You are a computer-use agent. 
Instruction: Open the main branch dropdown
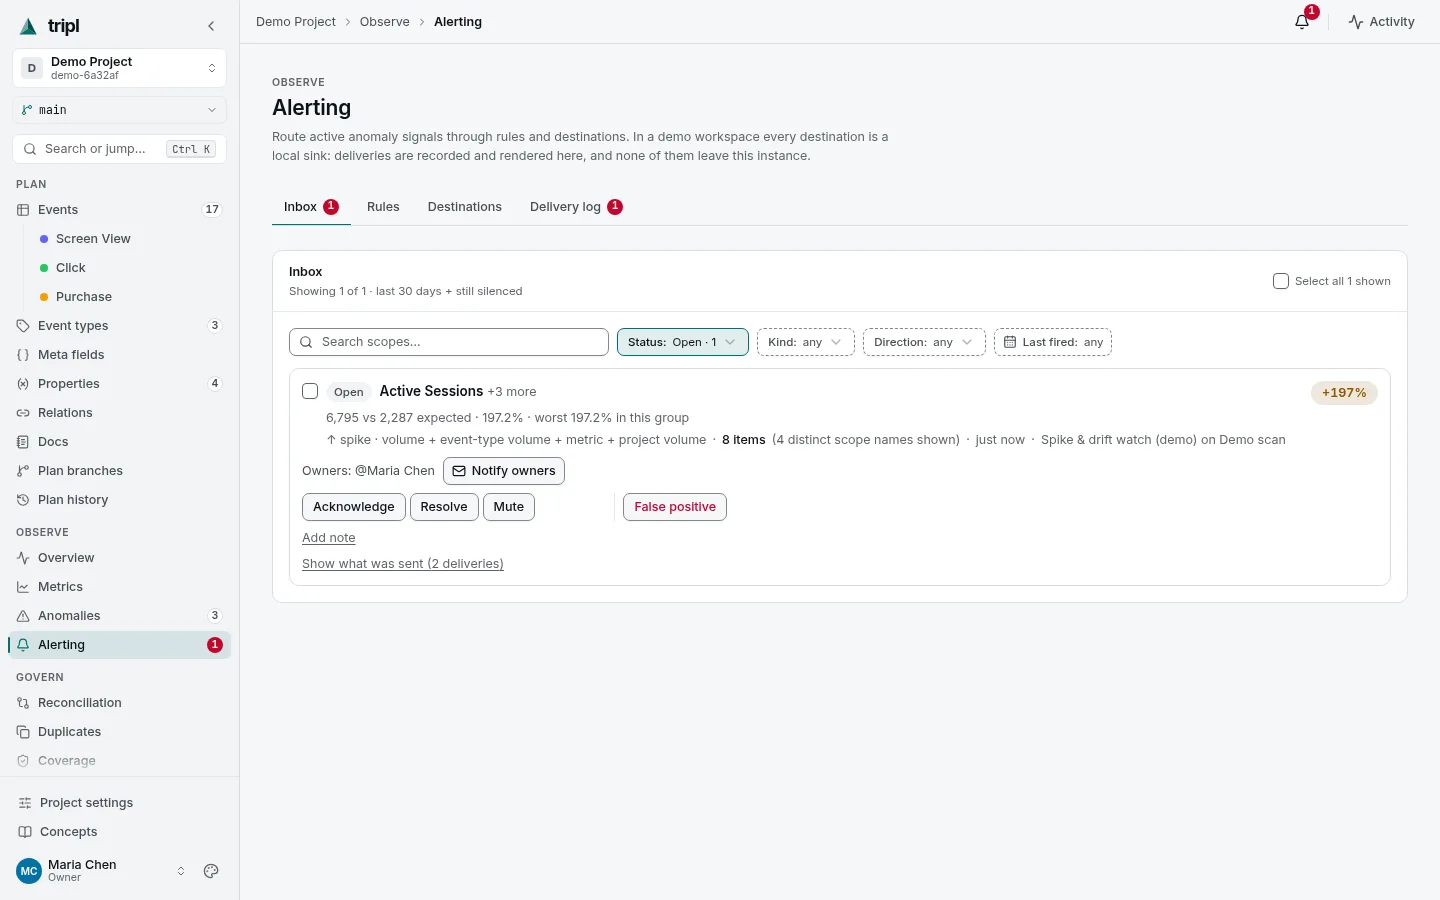point(120,110)
